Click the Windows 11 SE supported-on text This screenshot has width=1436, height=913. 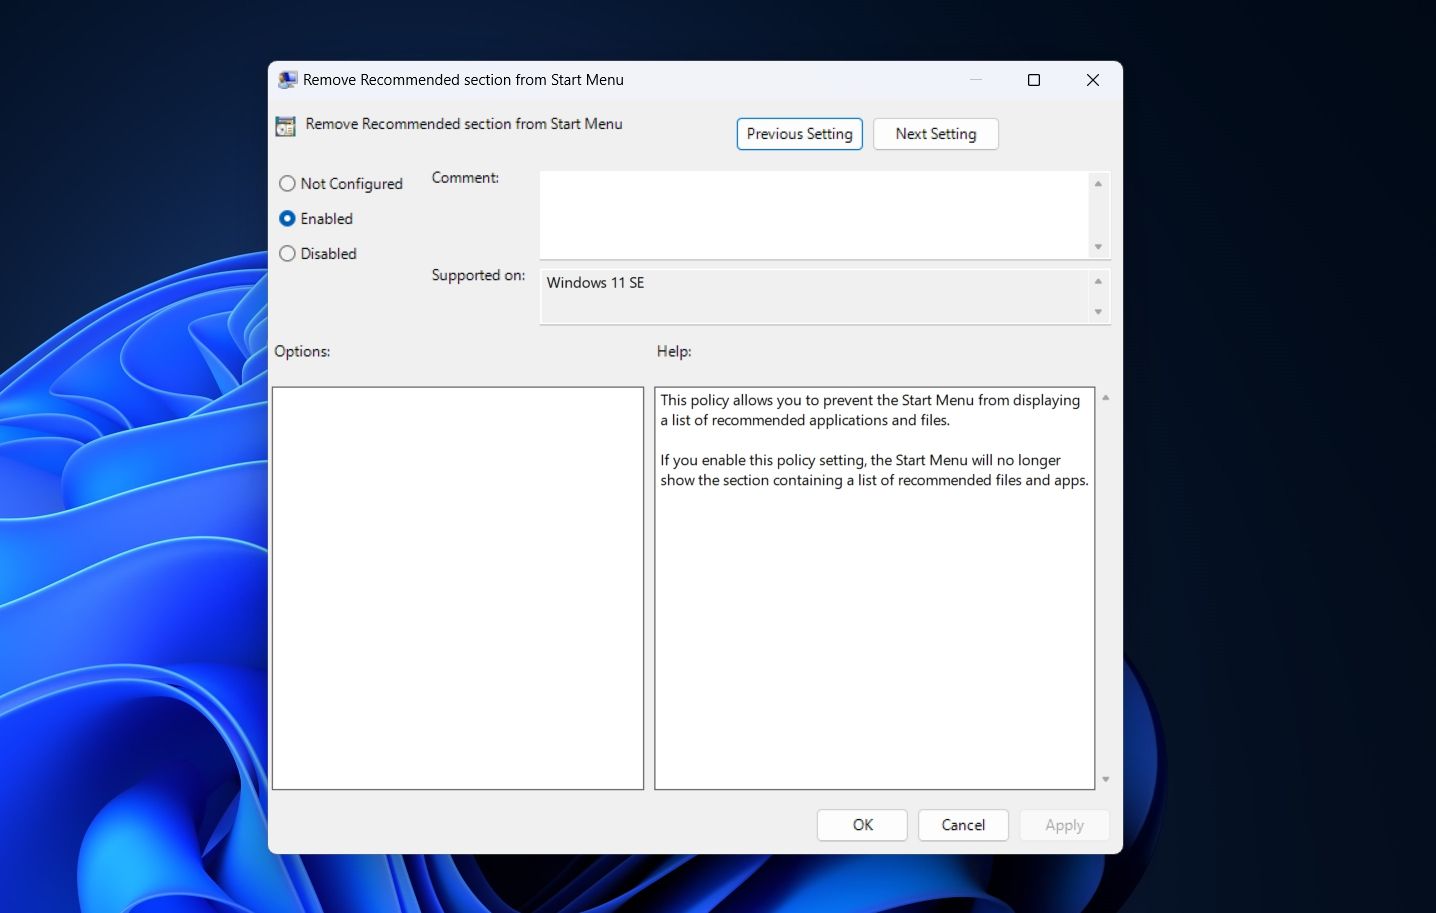[x=595, y=283]
